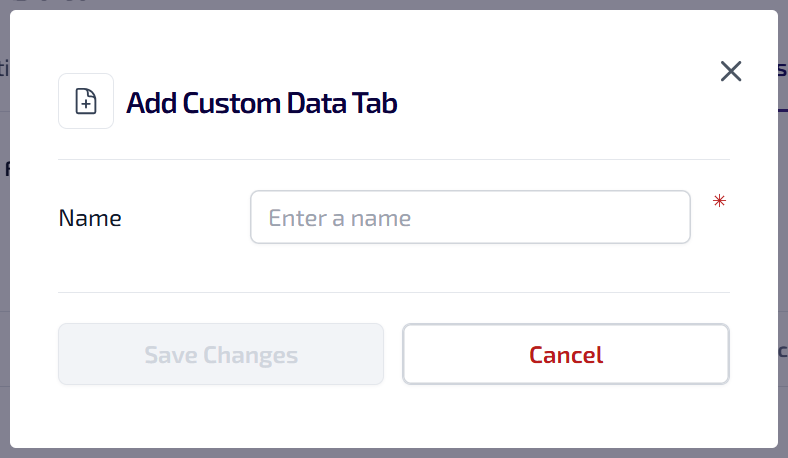
Task: Close the Add Custom Data Tab dialog
Action: [x=731, y=71]
